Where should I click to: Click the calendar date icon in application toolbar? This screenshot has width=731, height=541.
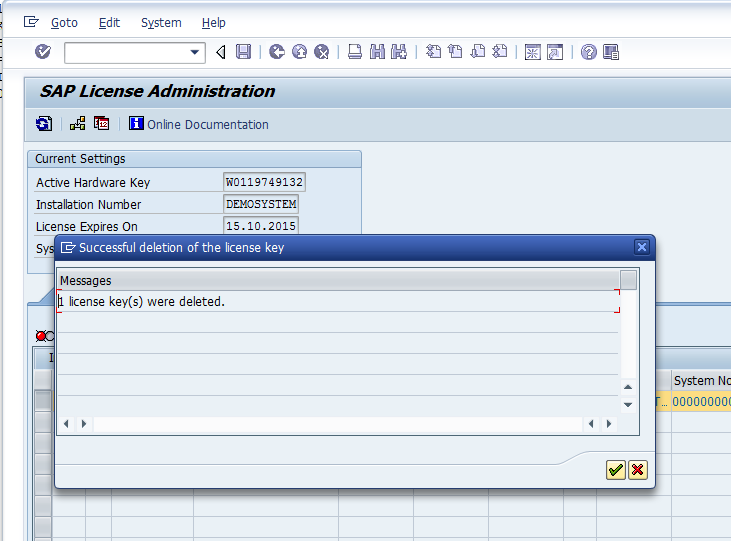pyautogui.click(x=102, y=124)
